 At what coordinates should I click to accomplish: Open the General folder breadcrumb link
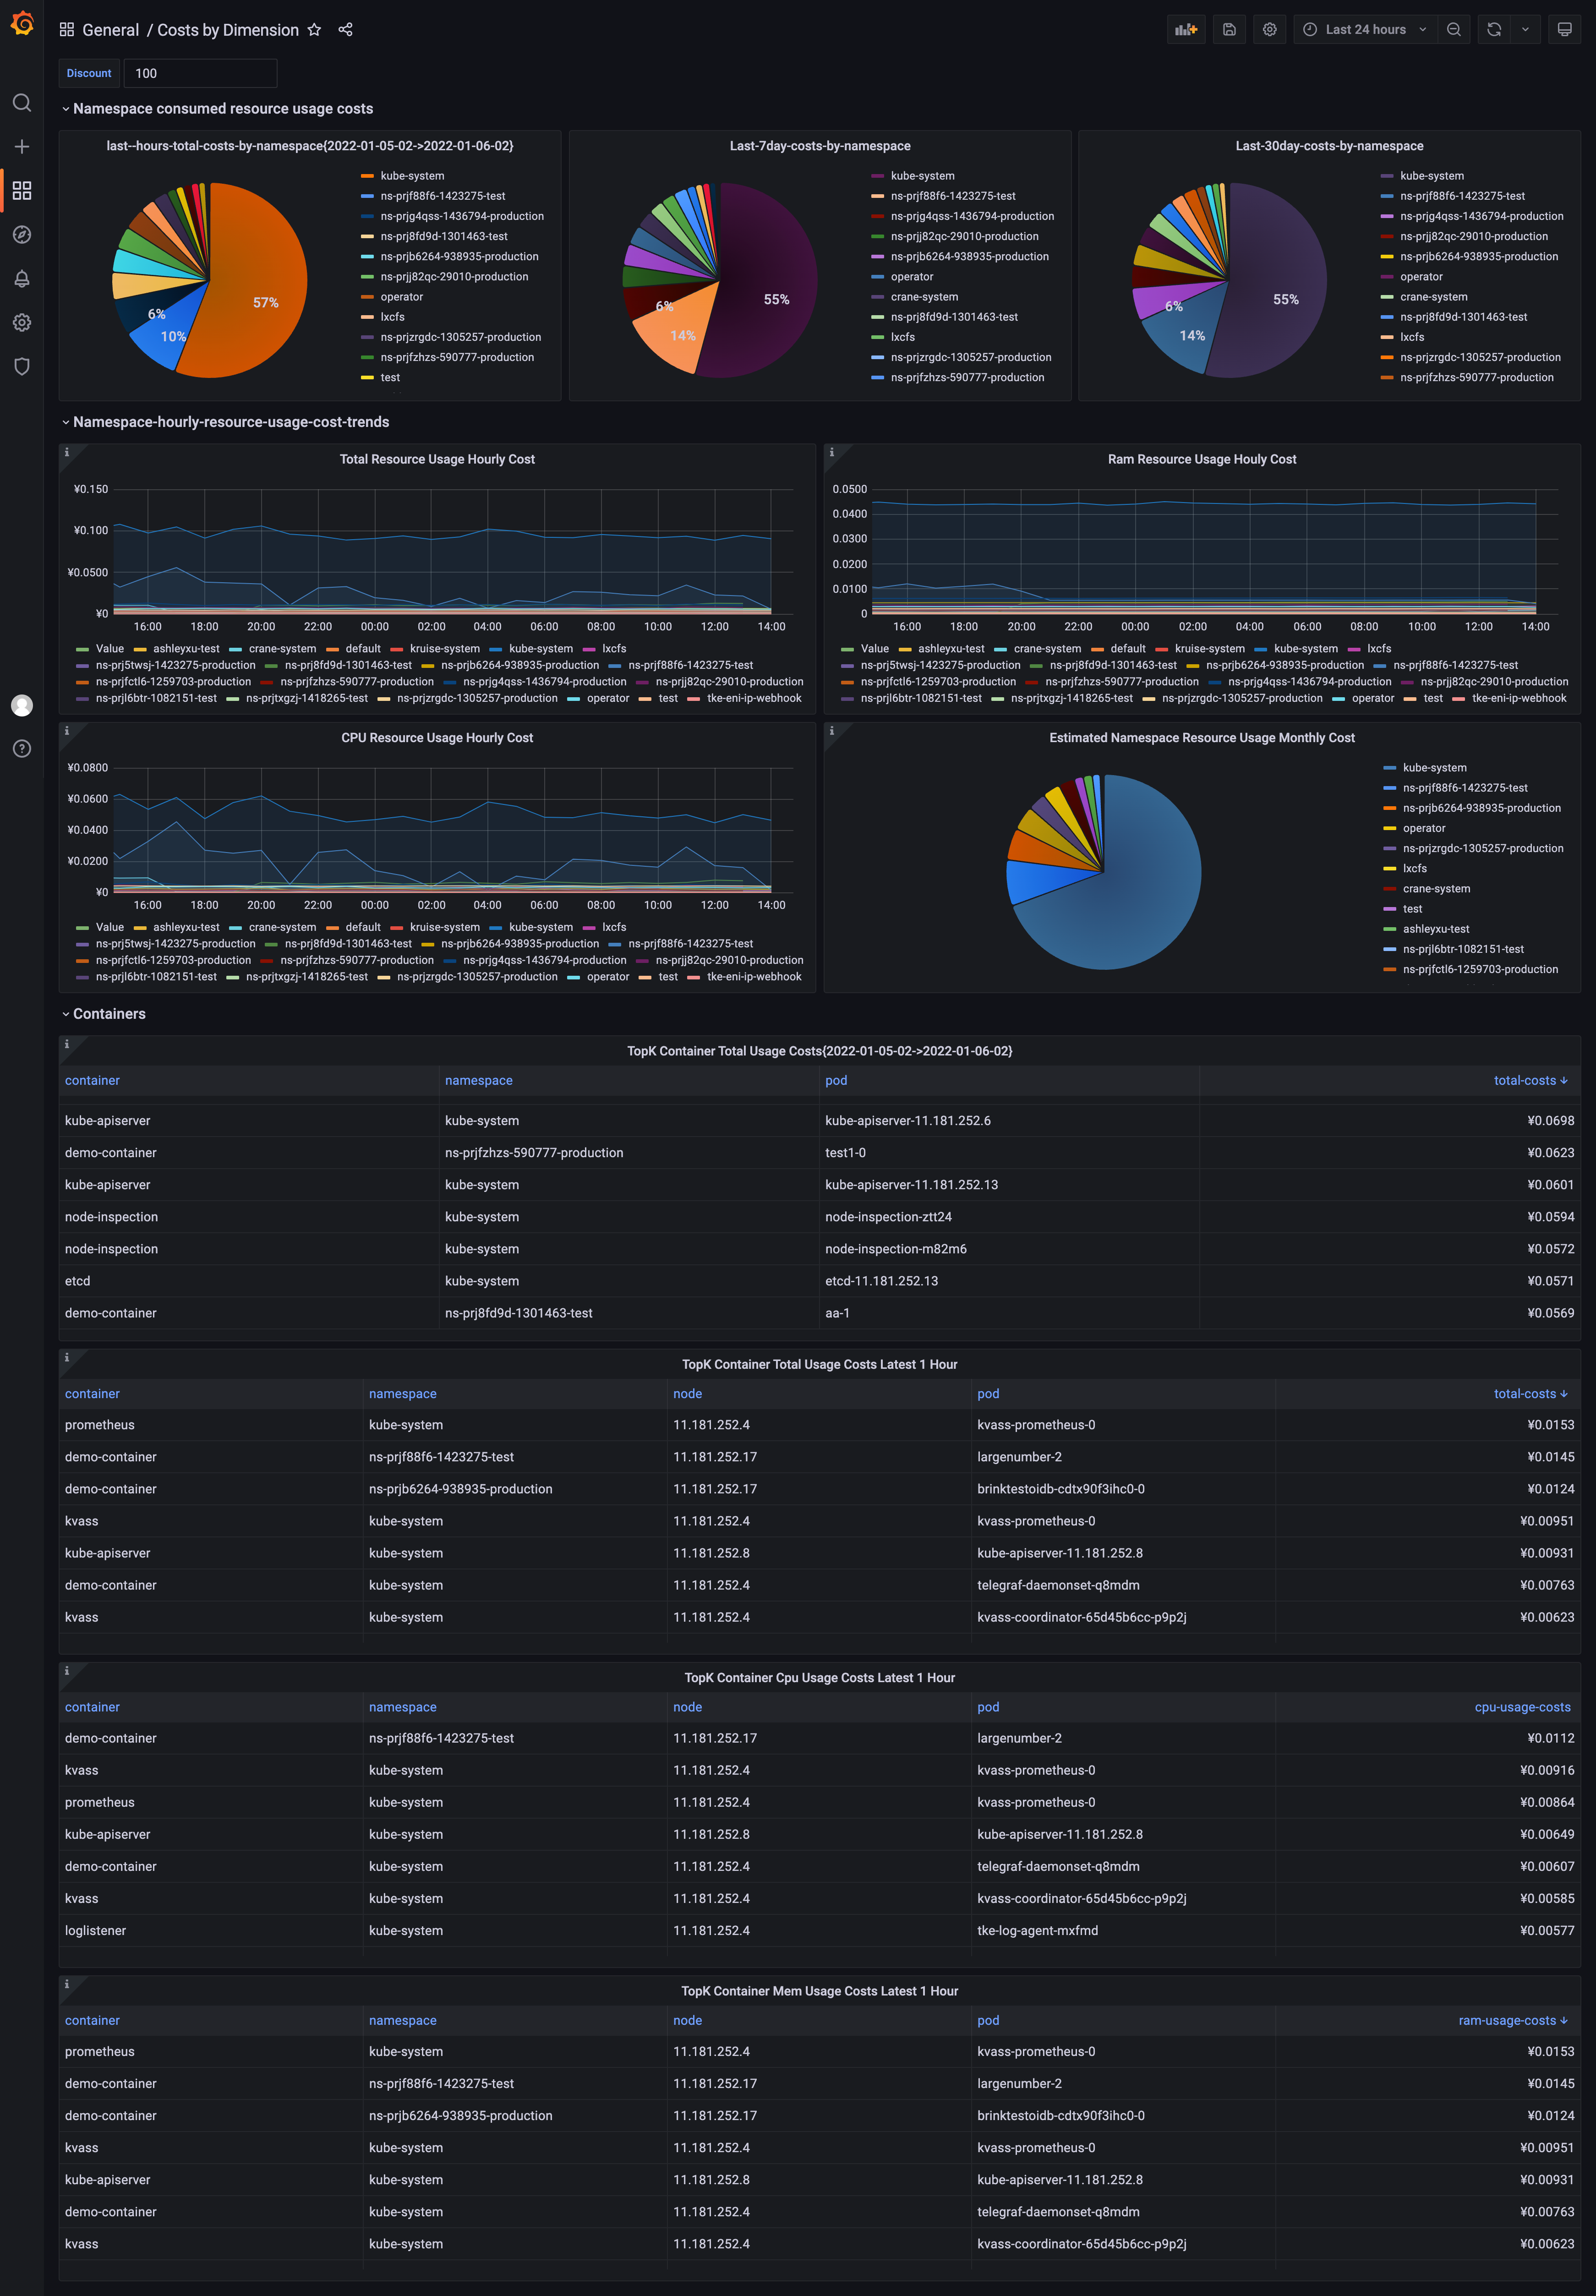tap(110, 30)
